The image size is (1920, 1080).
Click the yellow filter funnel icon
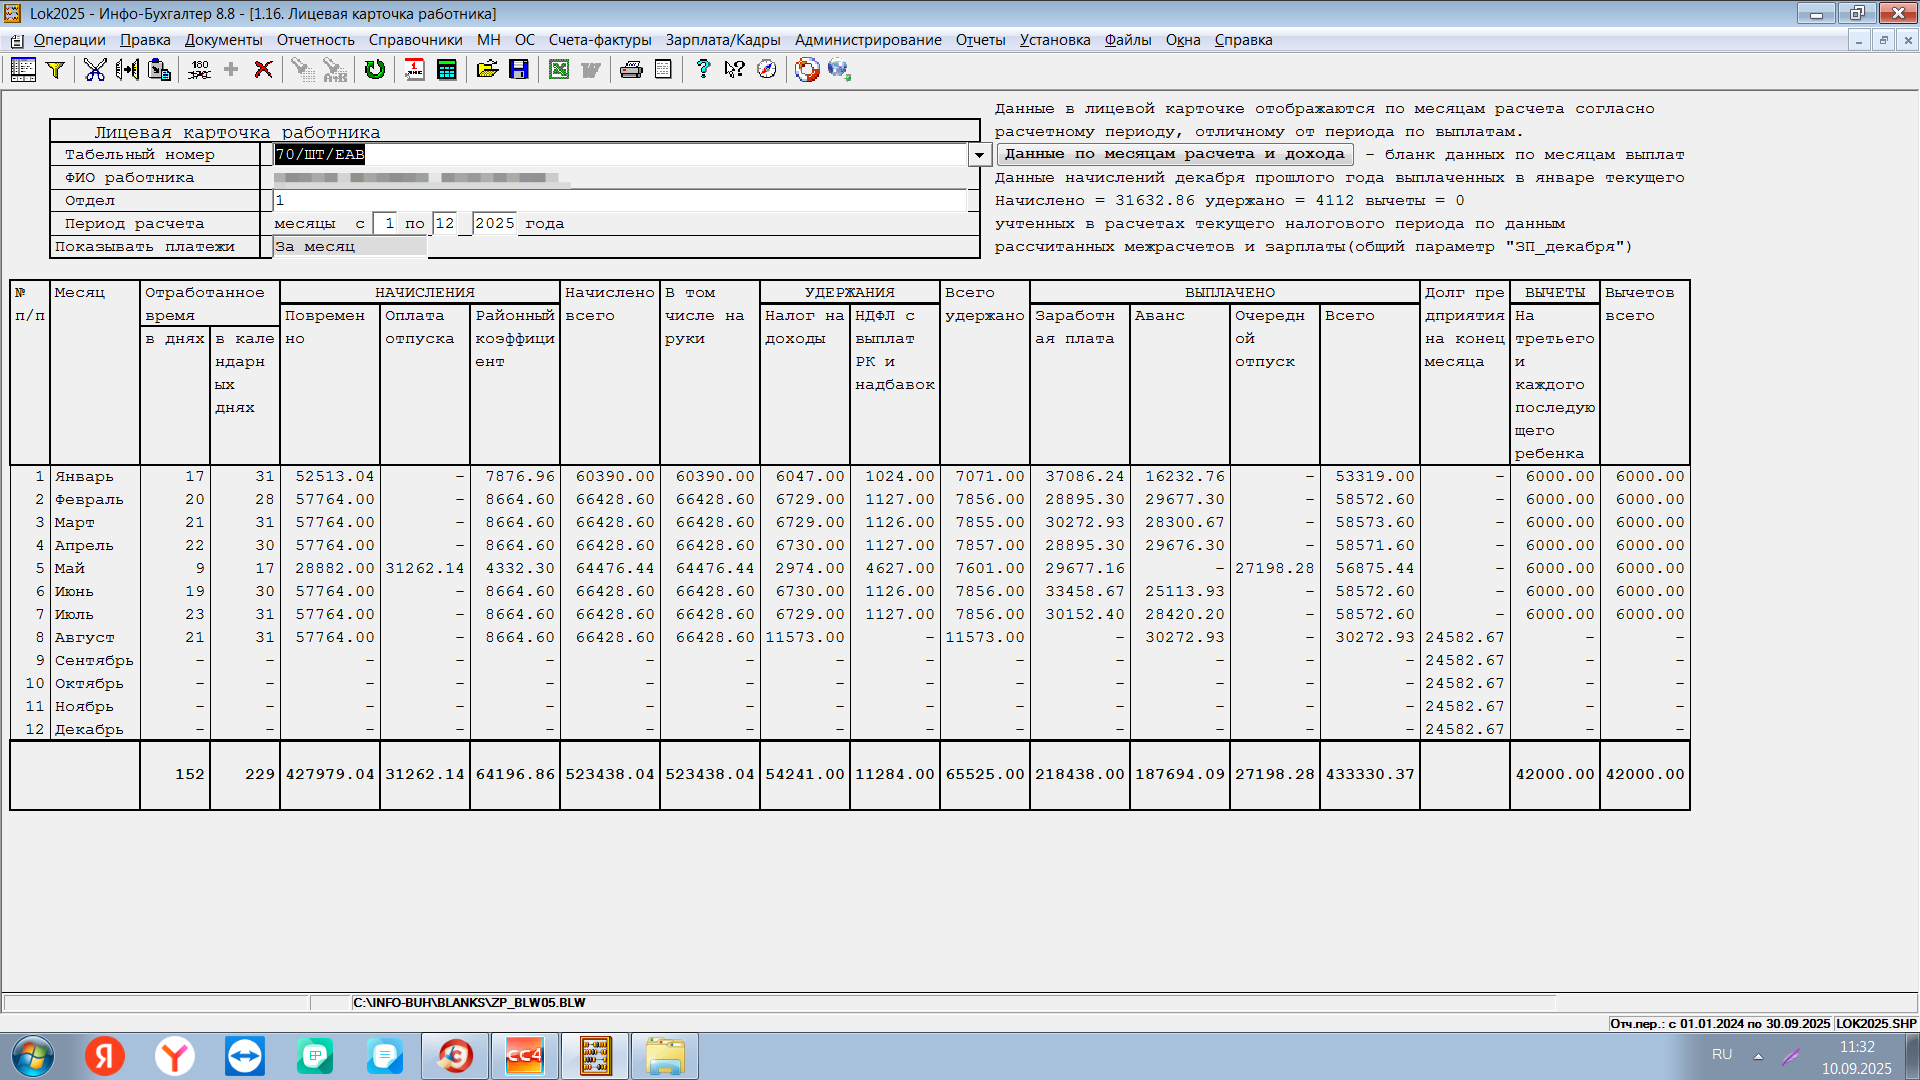[x=56, y=69]
